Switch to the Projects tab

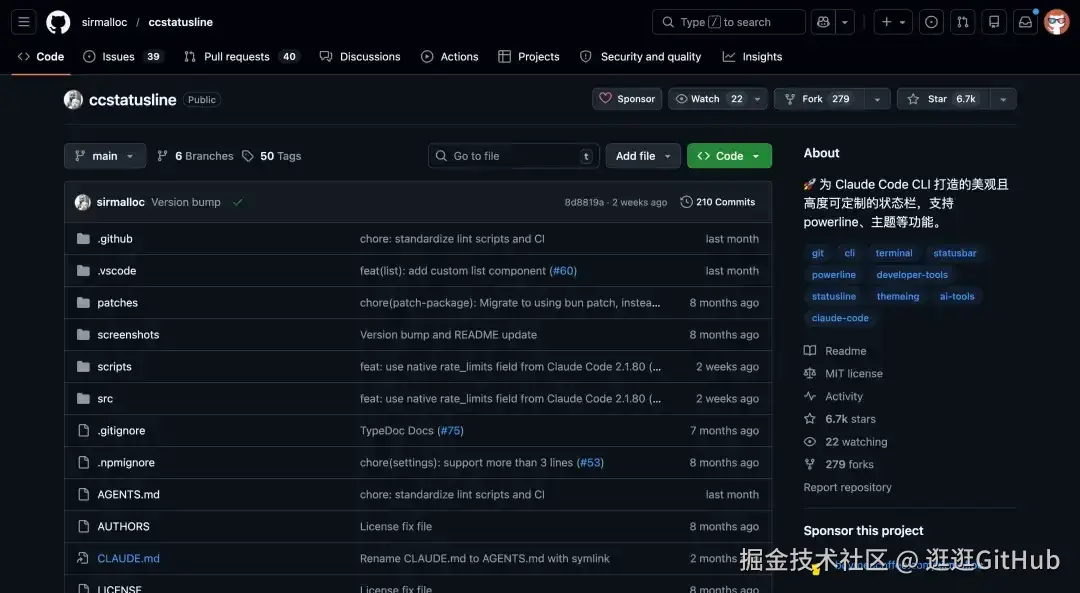pos(528,56)
